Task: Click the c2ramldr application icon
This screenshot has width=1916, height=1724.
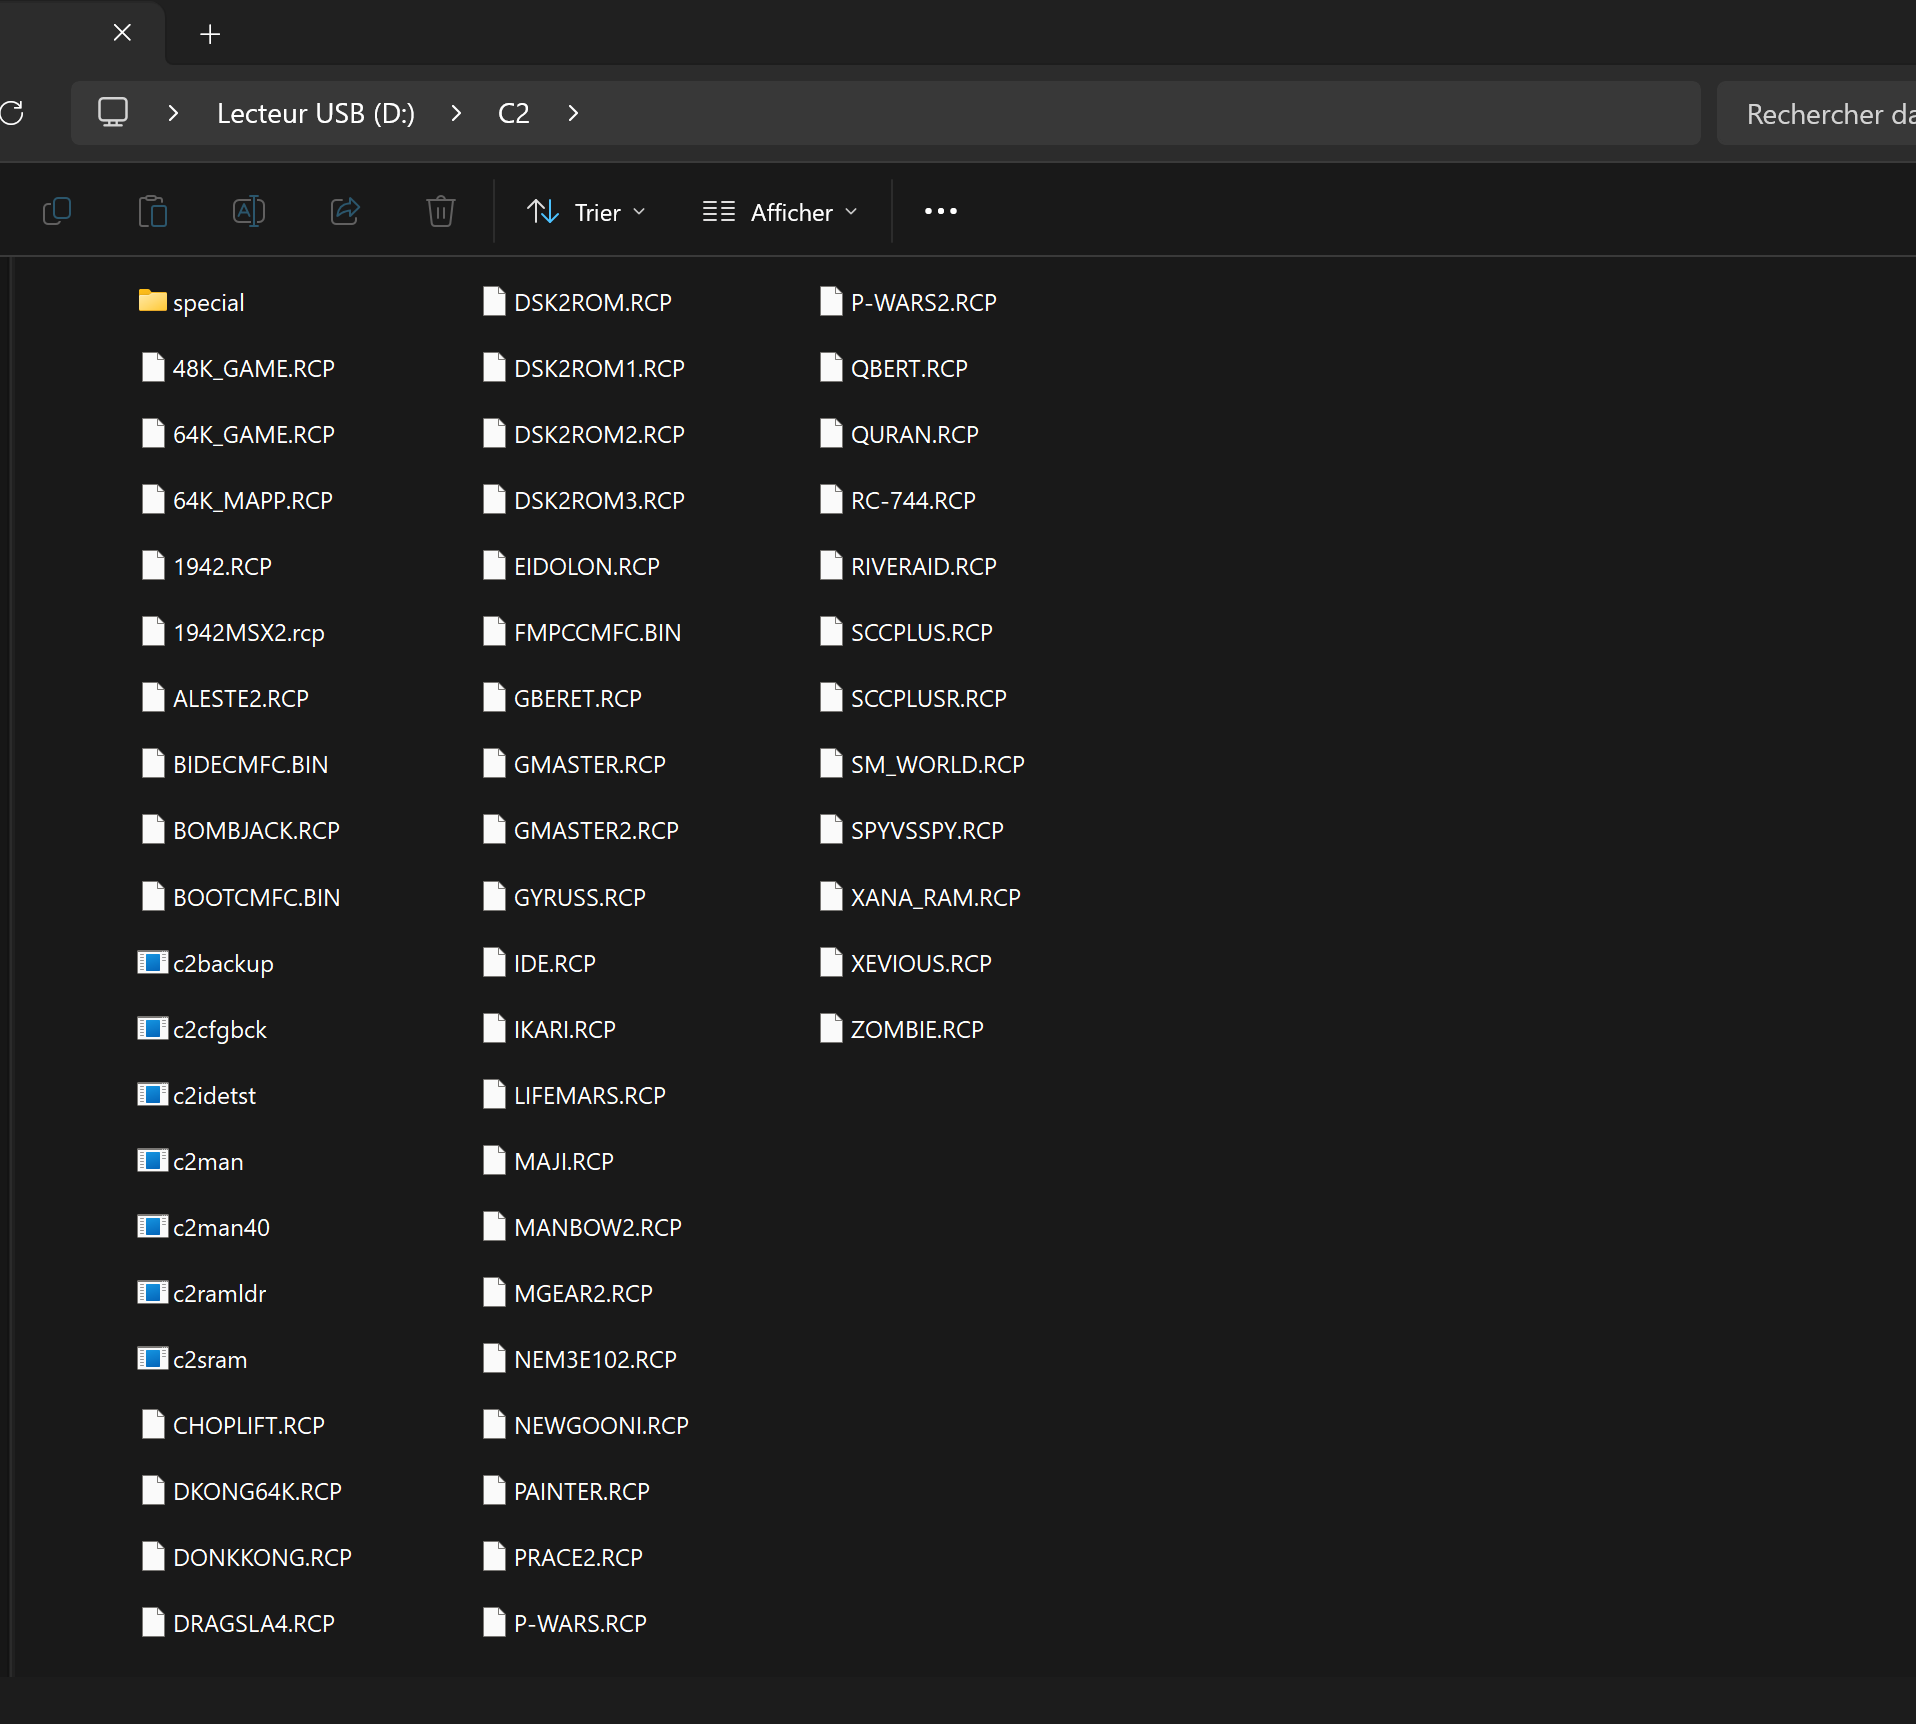Action: coord(152,1292)
